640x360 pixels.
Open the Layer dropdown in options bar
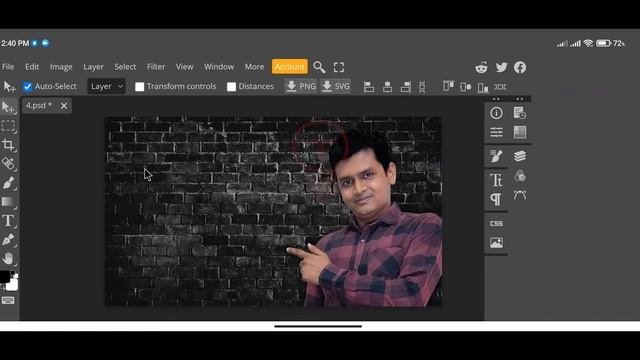tap(106, 87)
